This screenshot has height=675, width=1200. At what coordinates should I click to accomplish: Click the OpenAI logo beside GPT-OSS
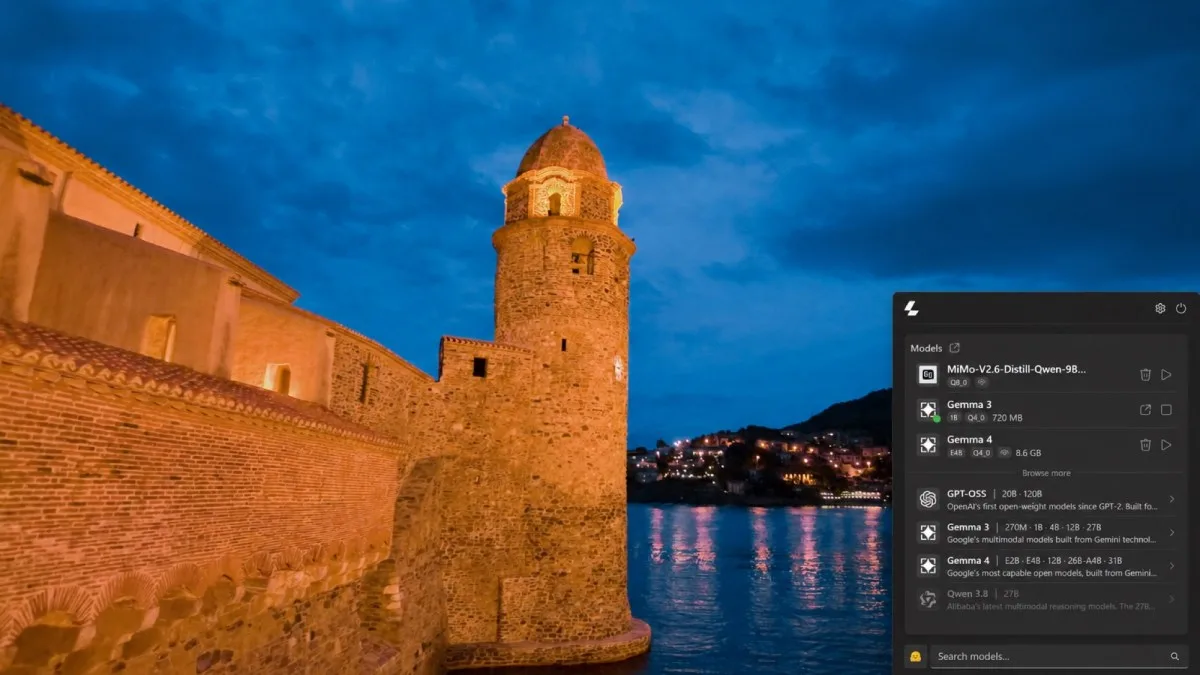[x=928, y=498]
